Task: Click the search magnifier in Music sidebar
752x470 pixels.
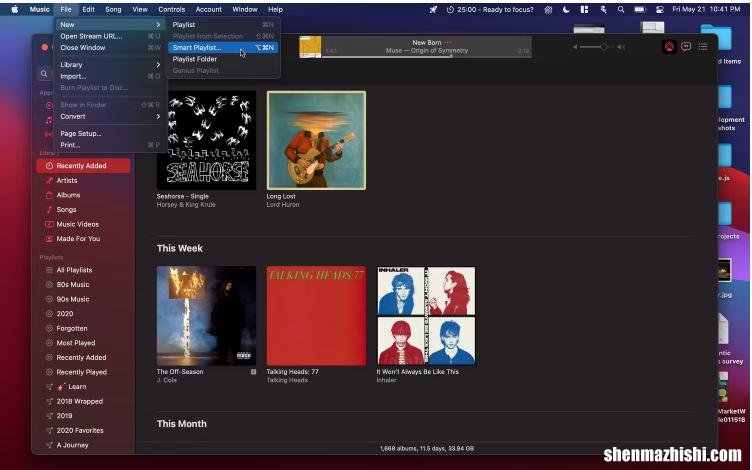Action: pyautogui.click(x=44, y=73)
